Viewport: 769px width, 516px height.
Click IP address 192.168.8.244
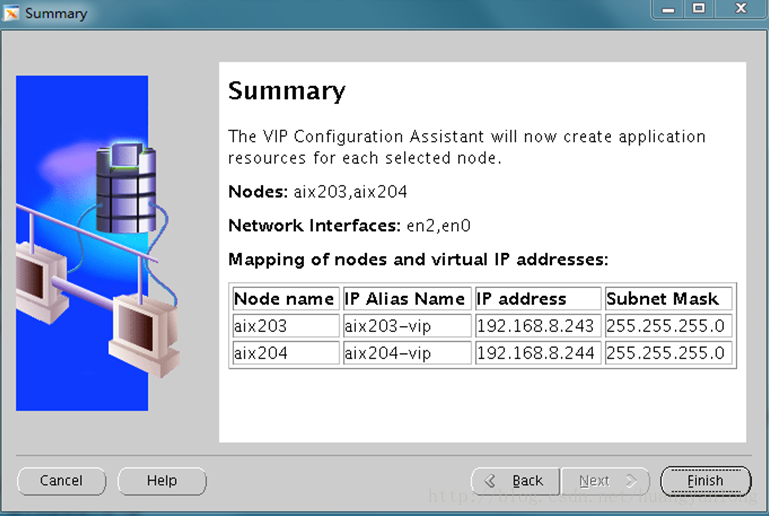538,353
